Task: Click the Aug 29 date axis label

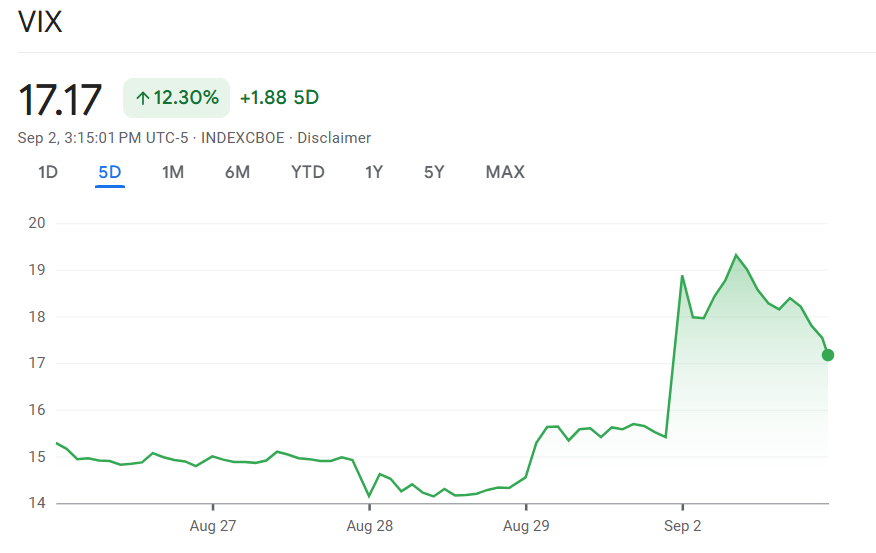Action: 526,526
